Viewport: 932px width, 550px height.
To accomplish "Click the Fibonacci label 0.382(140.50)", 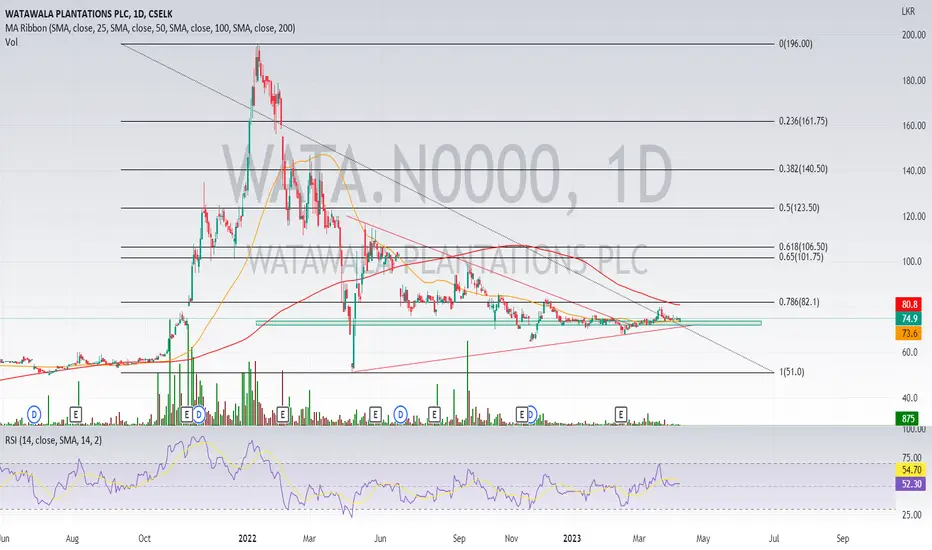I will click(803, 169).
